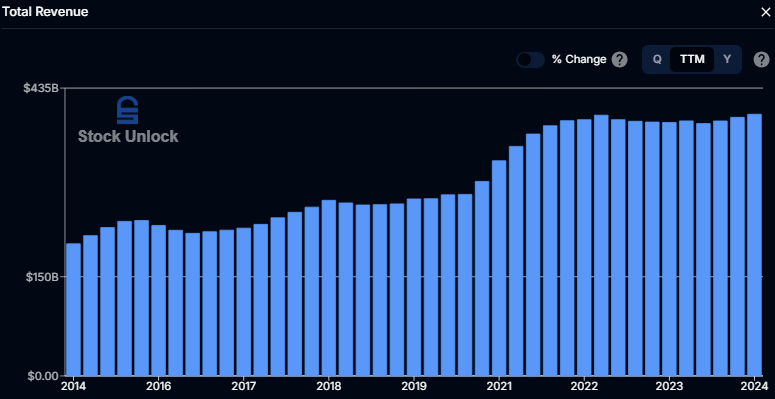The width and height of the screenshot is (775, 399).
Task: Open help icon right of Y tab
Action: coord(761,60)
